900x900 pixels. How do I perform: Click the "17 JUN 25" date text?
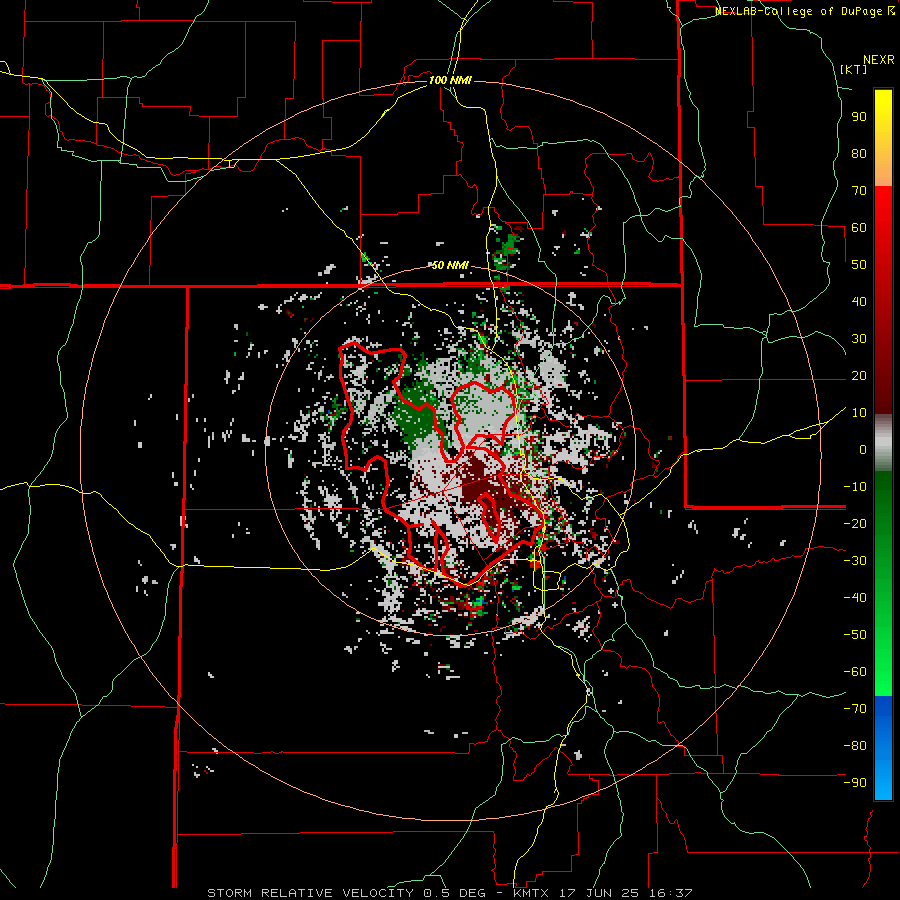(599, 893)
